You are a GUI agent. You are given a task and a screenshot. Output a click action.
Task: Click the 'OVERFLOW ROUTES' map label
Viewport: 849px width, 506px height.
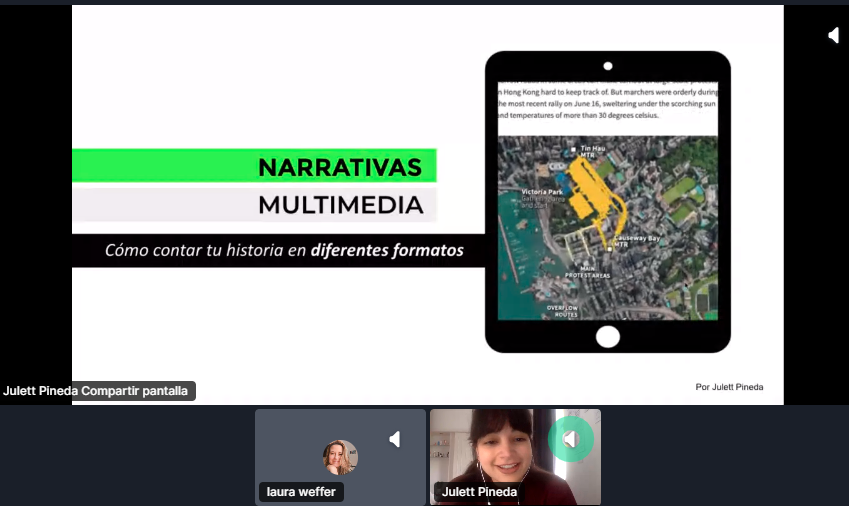point(562,311)
